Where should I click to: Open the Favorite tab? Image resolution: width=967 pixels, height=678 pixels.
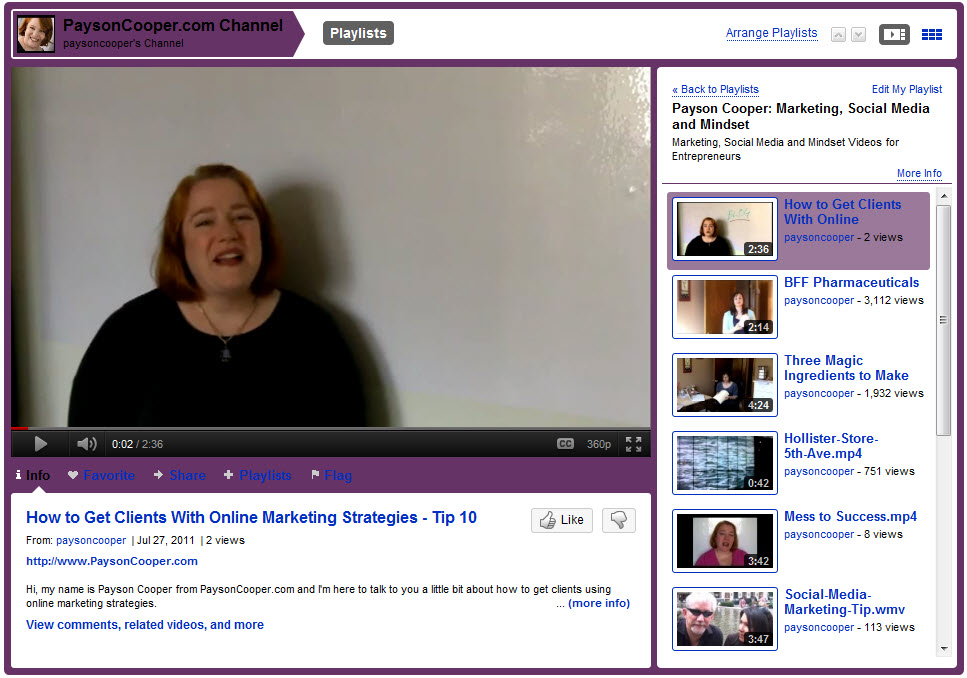[109, 475]
